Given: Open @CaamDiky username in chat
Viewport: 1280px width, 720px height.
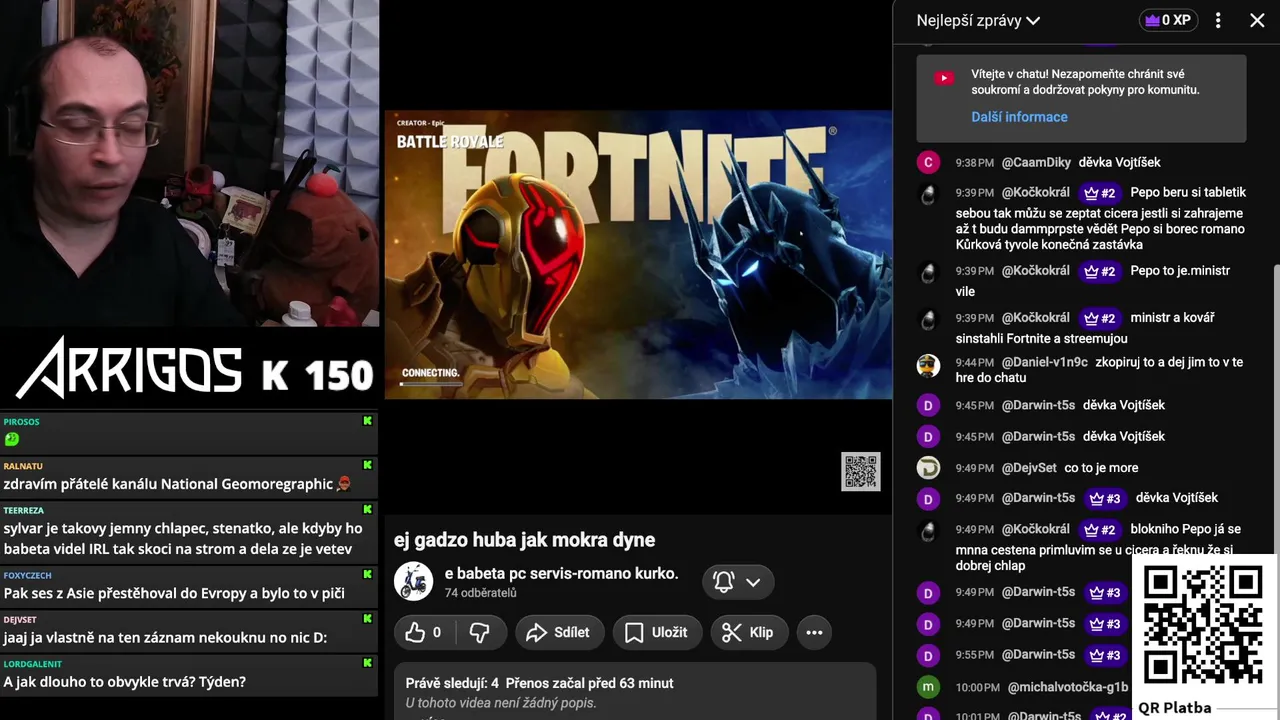Looking at the screenshot, I should coord(1036,162).
